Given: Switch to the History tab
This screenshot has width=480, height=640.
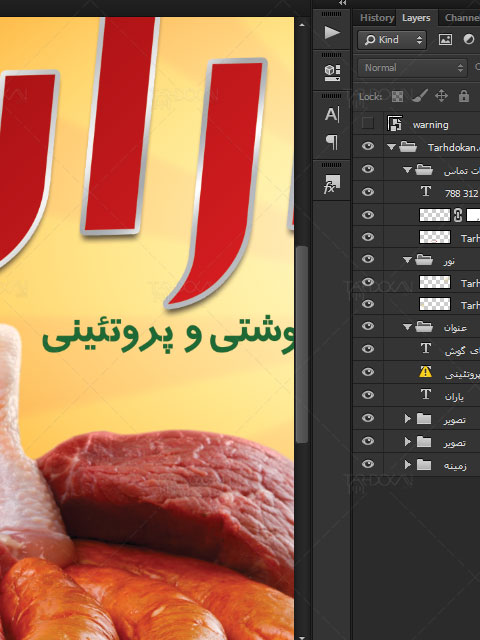Looking at the screenshot, I should pyautogui.click(x=377, y=18).
